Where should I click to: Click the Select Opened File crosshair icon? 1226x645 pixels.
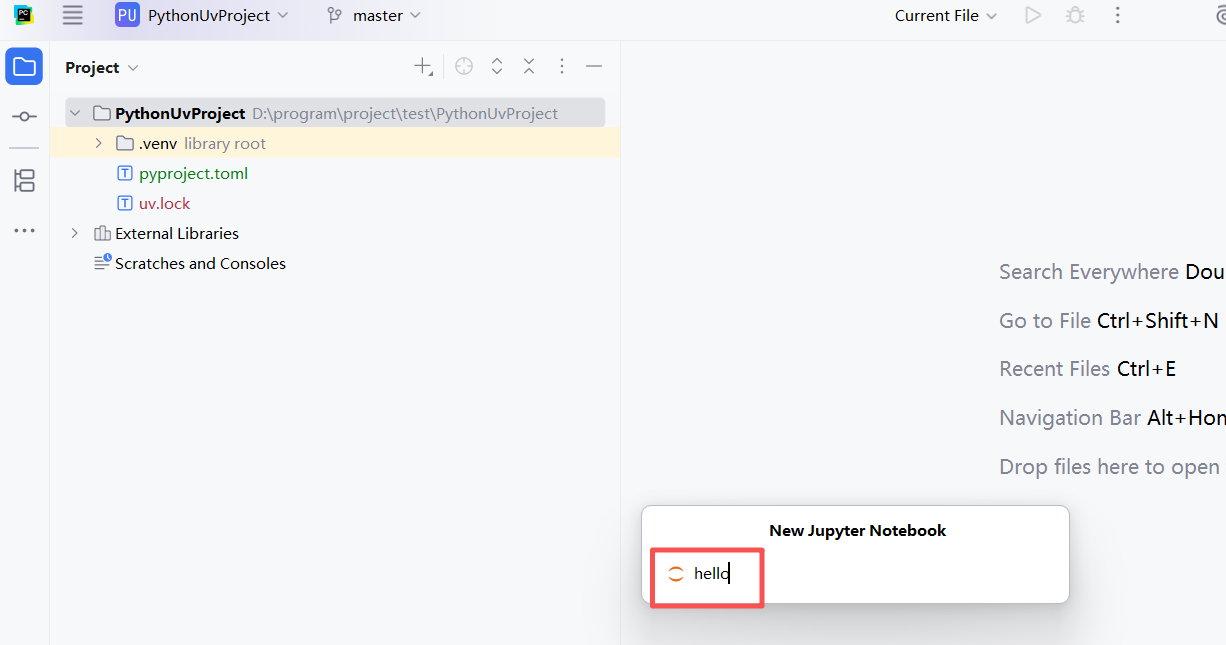[464, 67]
